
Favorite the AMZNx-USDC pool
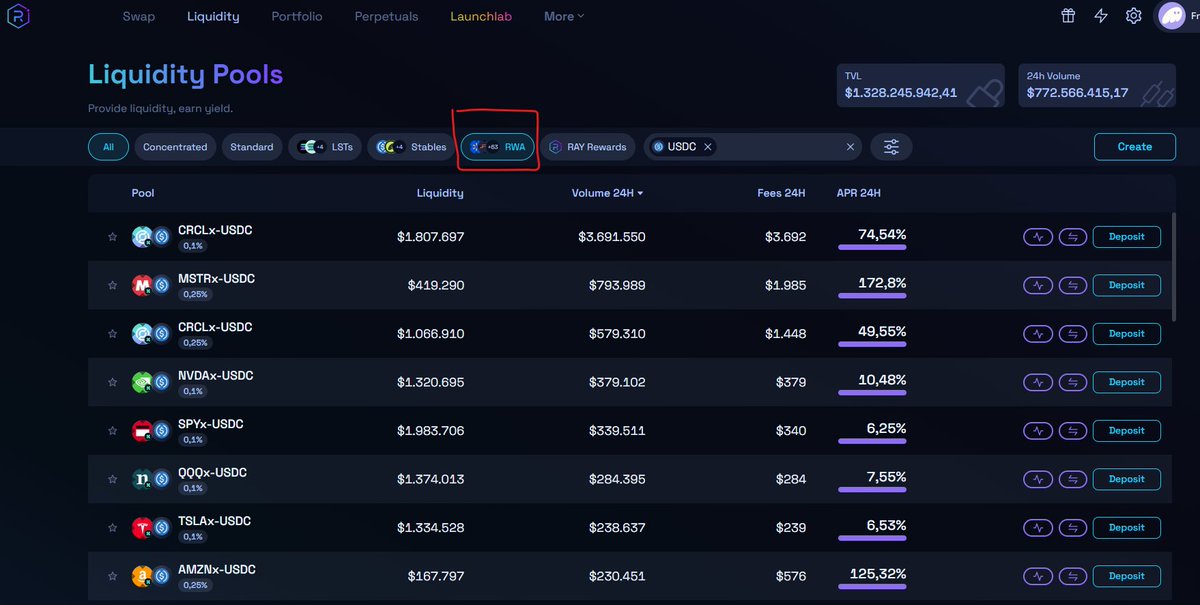point(112,576)
